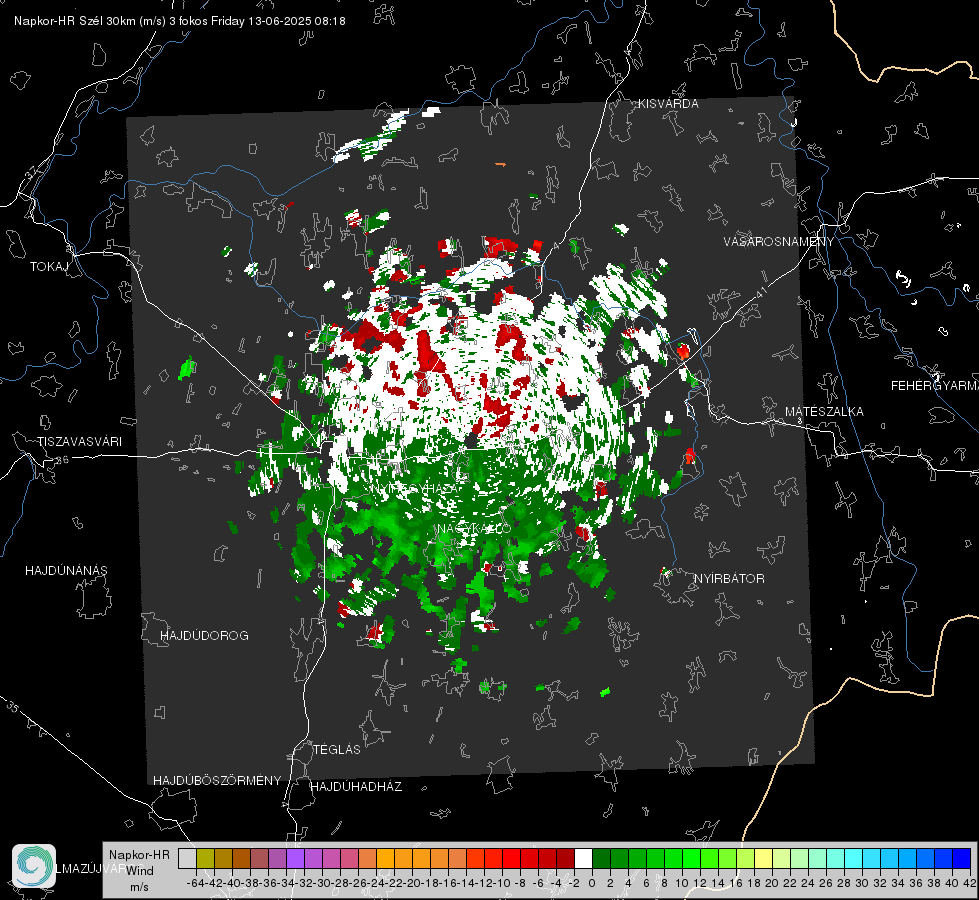
Task: Click road number 35 at lower left
Action: coord(12,707)
